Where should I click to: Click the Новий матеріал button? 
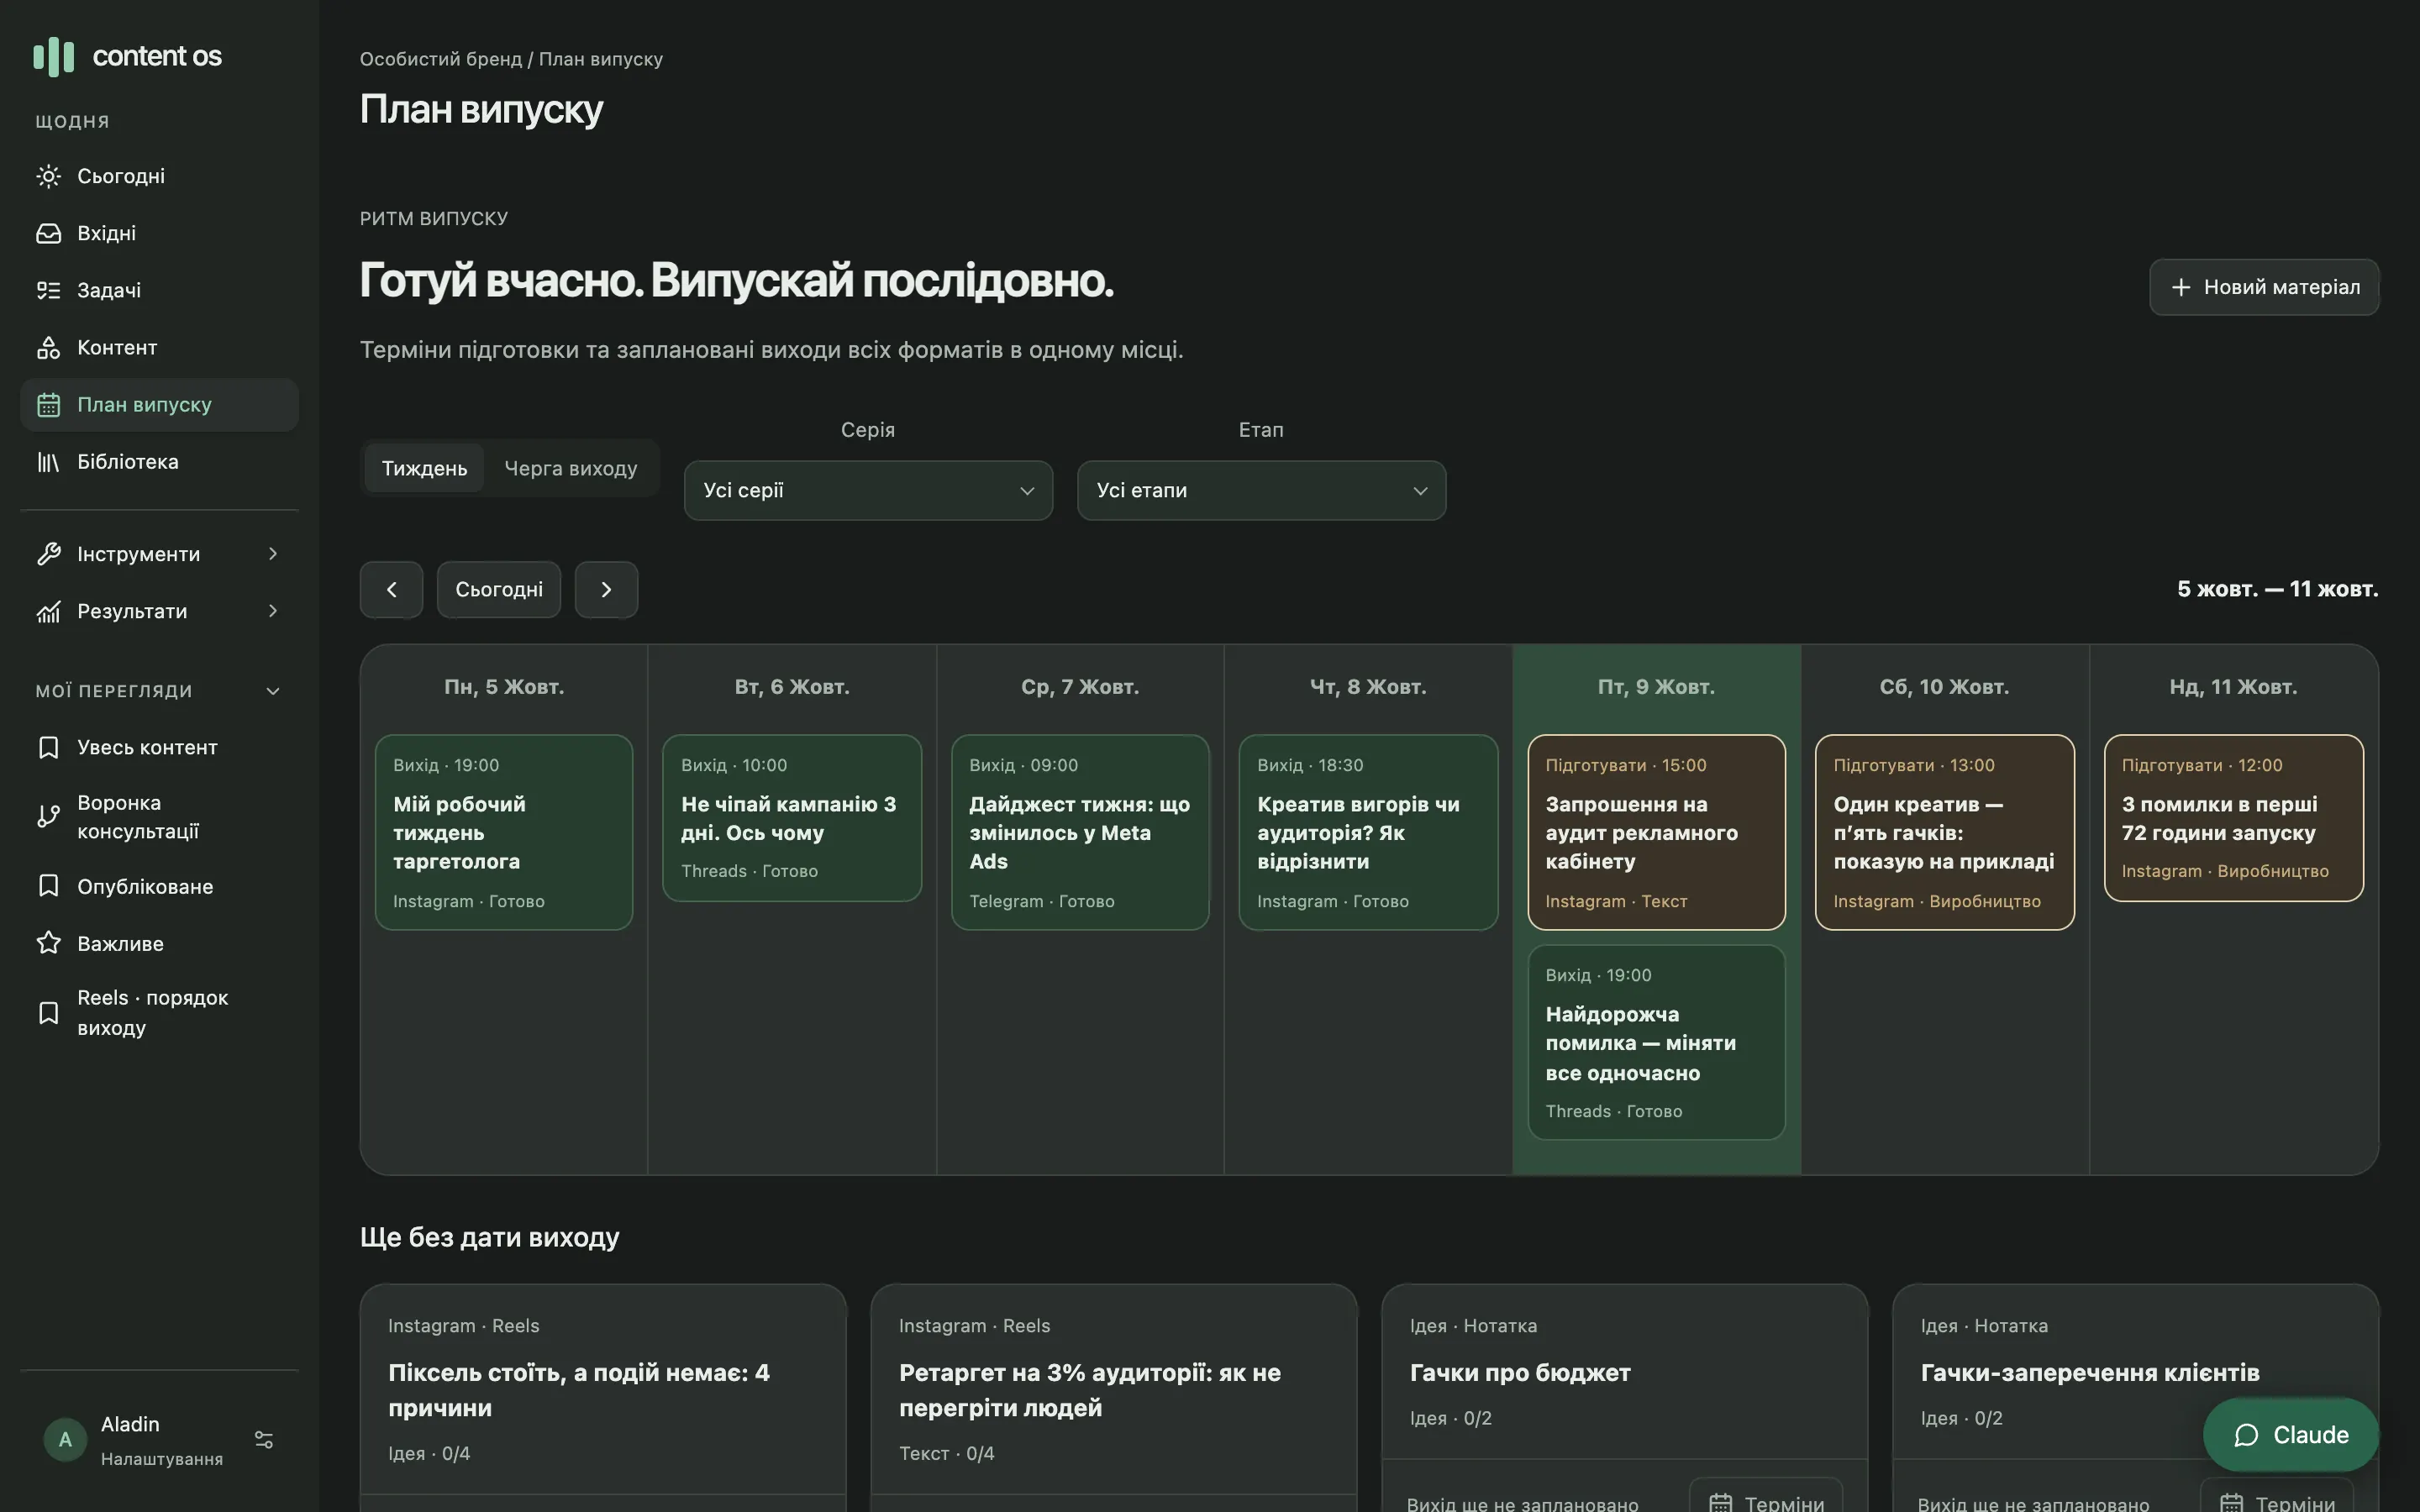click(x=2264, y=287)
